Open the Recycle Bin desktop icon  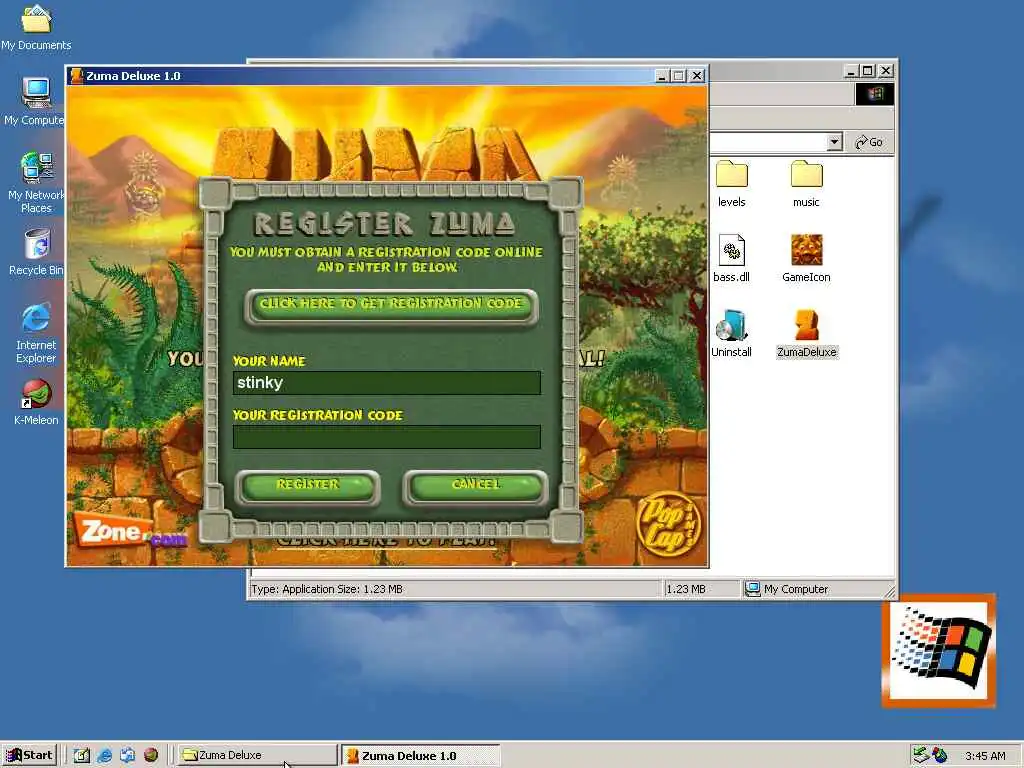coord(37,252)
